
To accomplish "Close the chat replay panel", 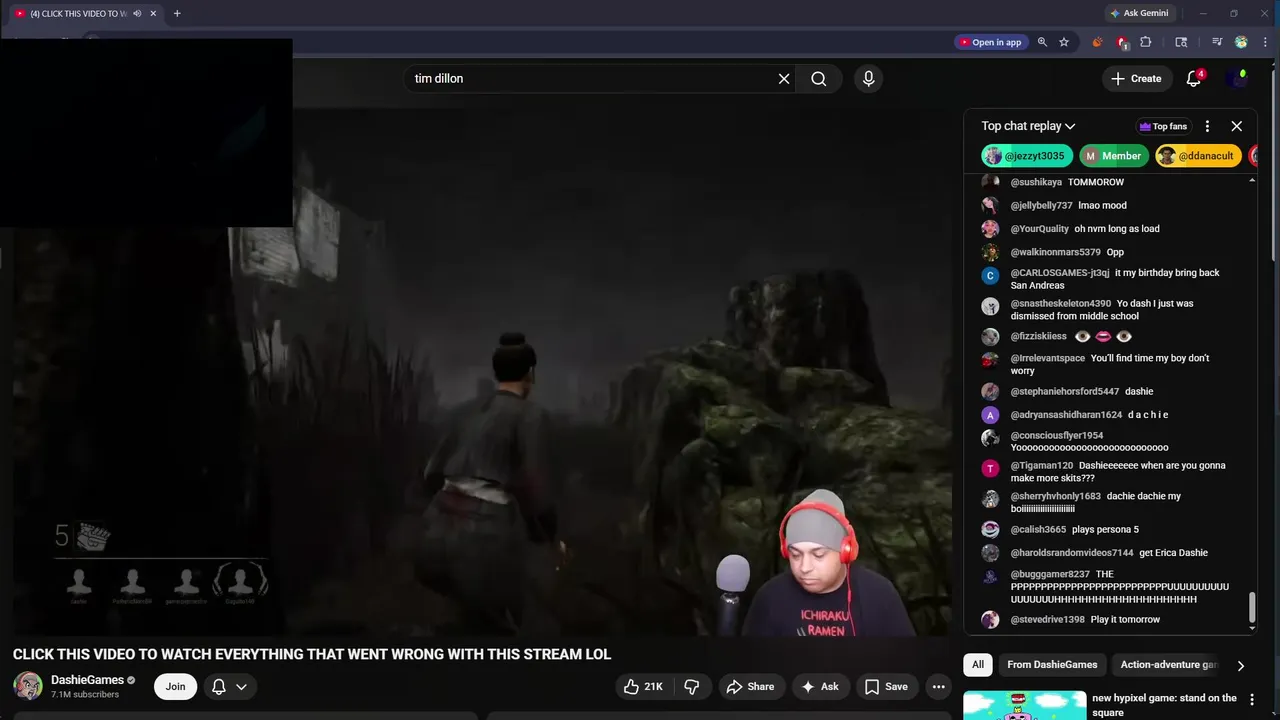I will click(x=1236, y=126).
